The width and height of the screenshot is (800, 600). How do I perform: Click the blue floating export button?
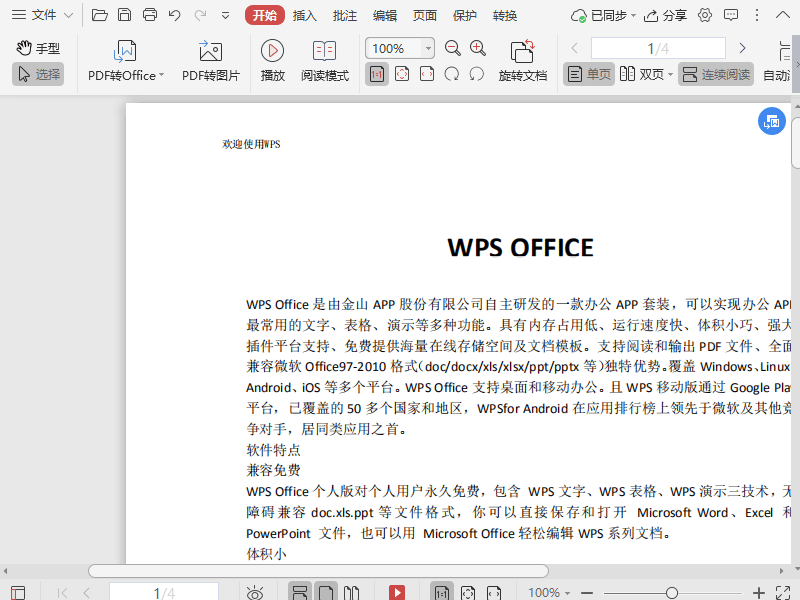[x=771, y=121]
